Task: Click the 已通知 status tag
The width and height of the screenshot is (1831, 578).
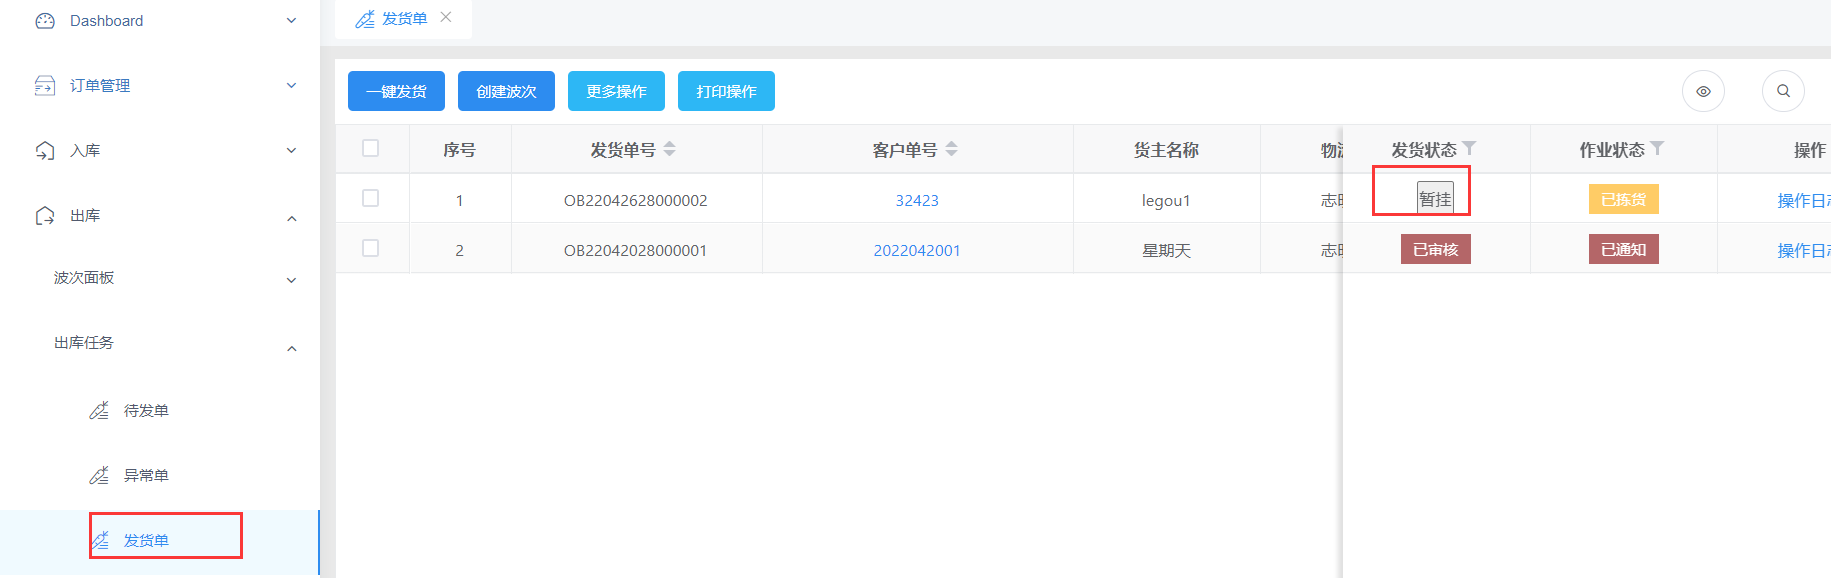Action: click(x=1624, y=249)
